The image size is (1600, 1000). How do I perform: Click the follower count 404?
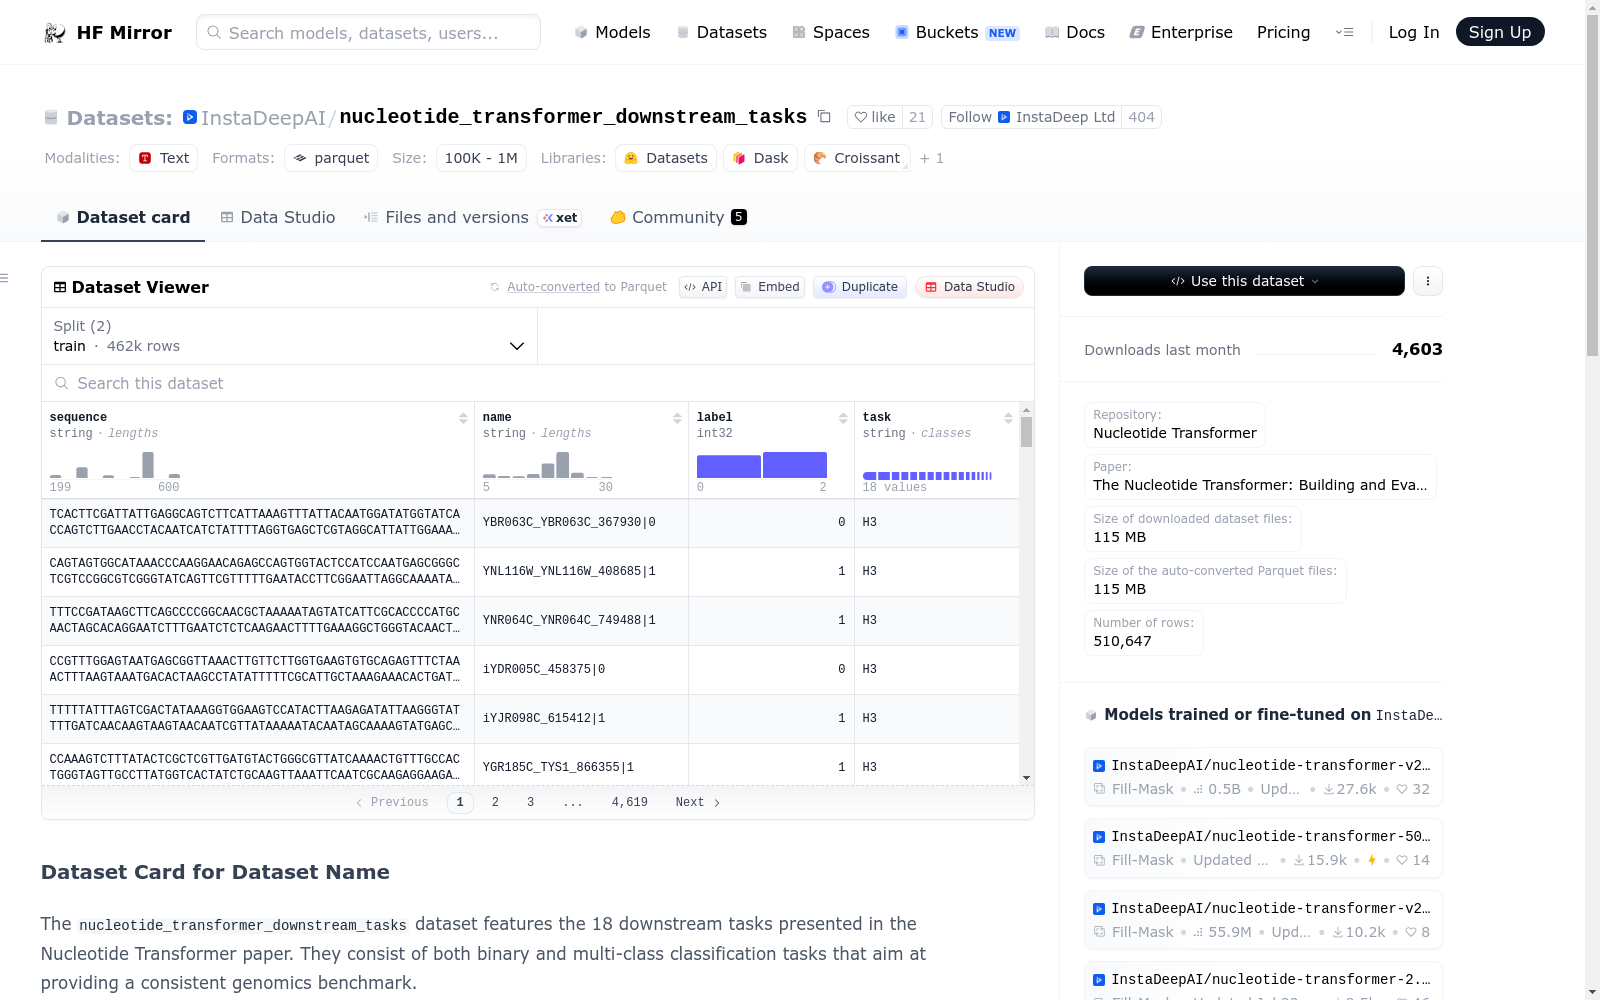1141,117
